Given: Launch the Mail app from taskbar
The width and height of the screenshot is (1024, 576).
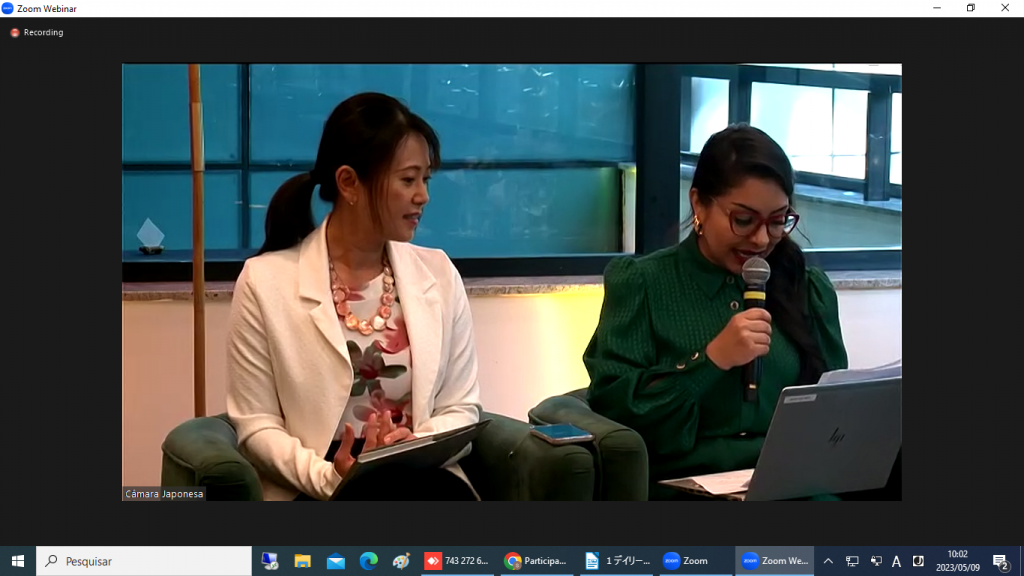Looking at the screenshot, I should click(335, 561).
